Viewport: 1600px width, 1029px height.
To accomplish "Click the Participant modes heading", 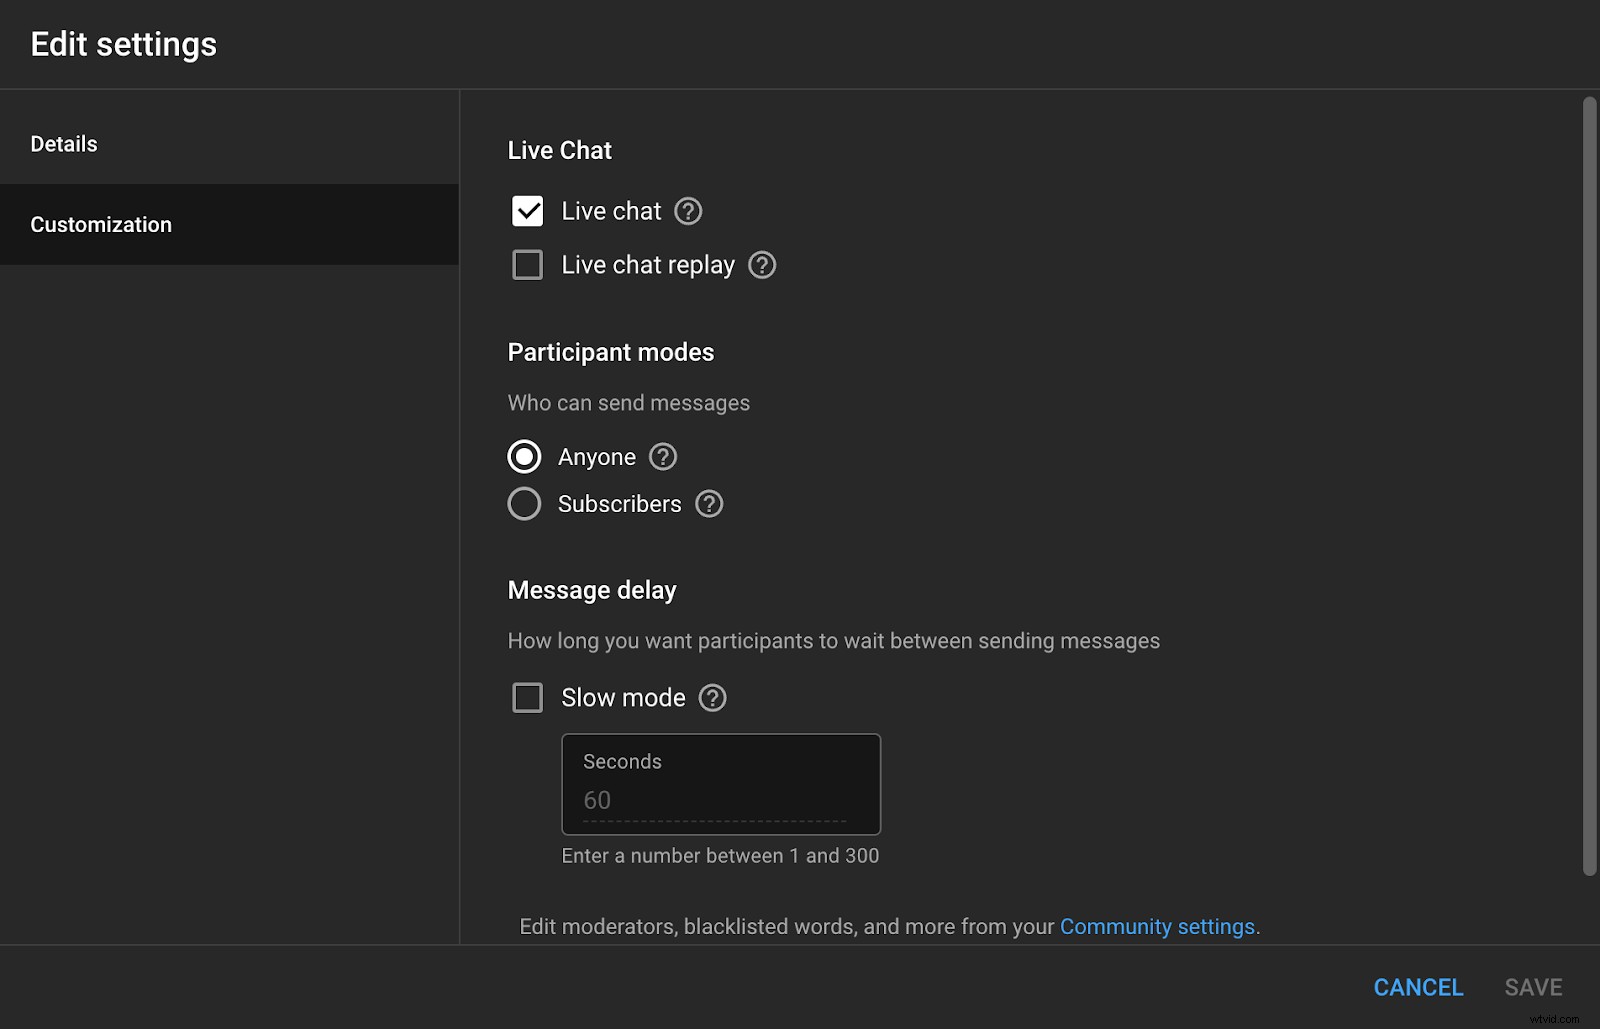I will click(611, 352).
